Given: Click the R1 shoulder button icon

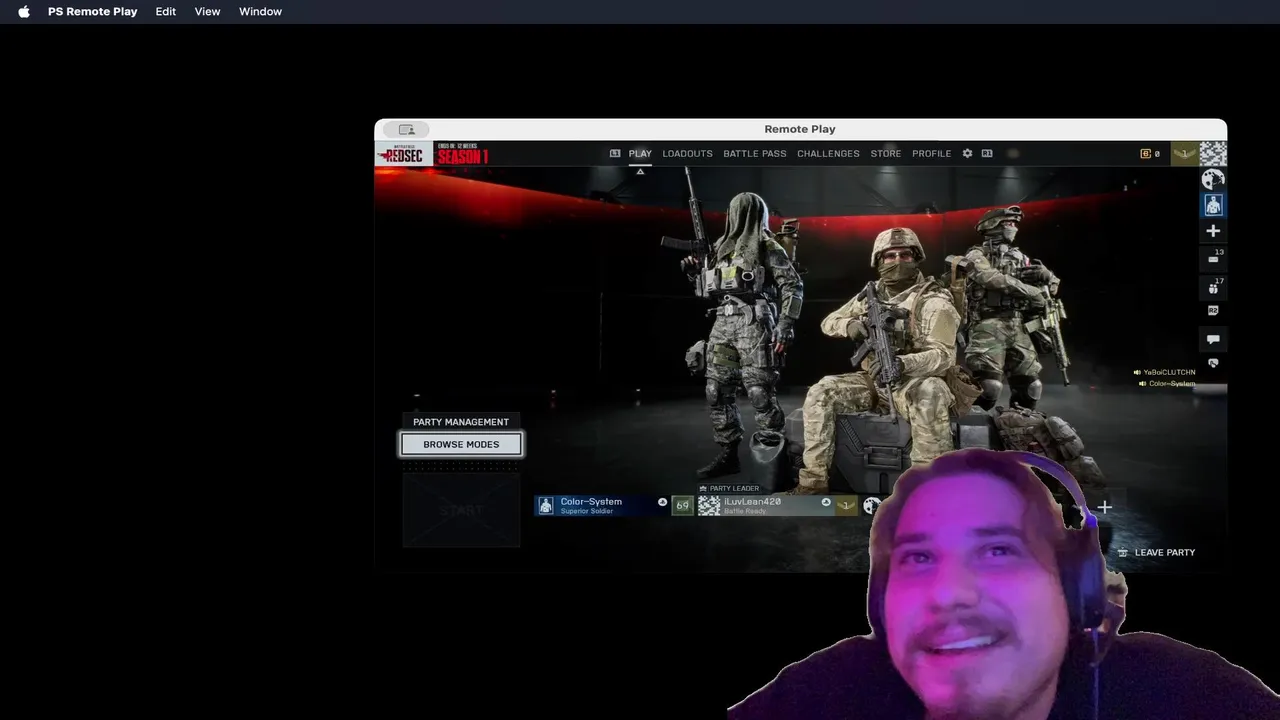Looking at the screenshot, I should click(987, 154).
